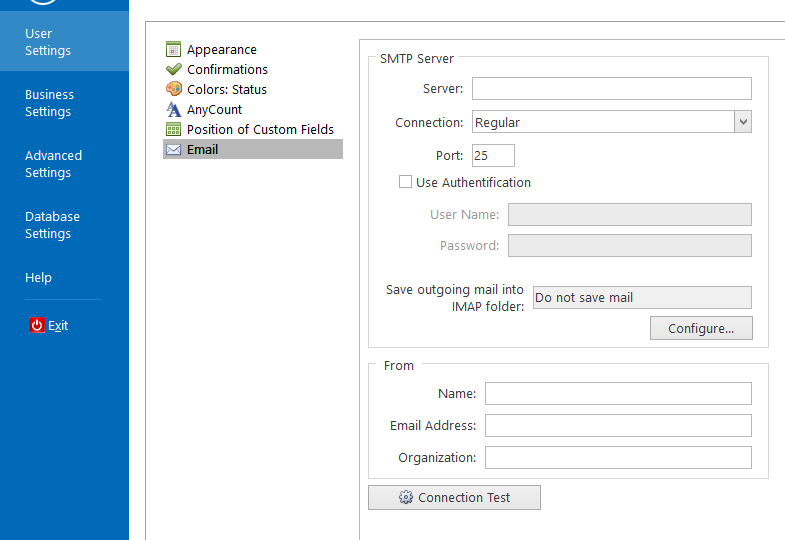Click the Colors: Status palette icon
785x540 pixels.
tap(173, 89)
